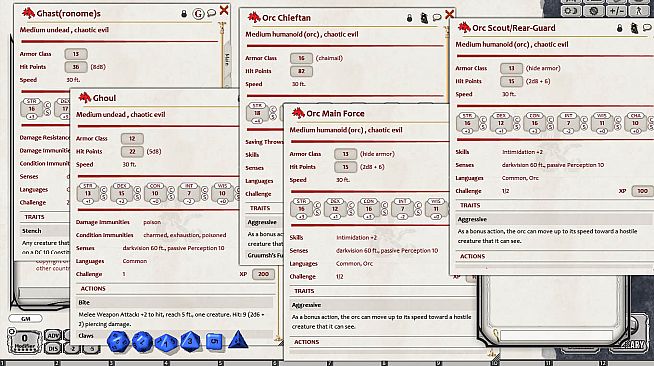The width and height of the screenshot is (654, 366).
Task: Click the XP 200 field on Ghoul sheet
Action: pos(263,274)
